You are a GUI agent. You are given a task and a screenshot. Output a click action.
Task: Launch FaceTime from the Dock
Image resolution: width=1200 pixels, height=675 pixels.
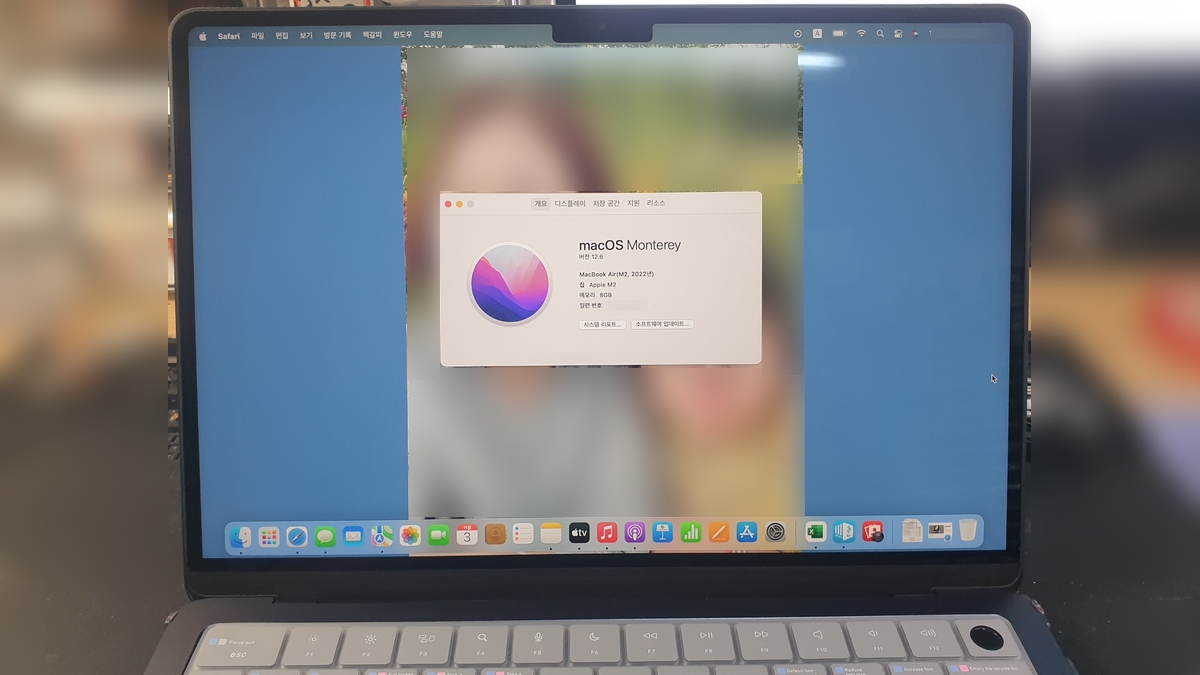pos(438,536)
